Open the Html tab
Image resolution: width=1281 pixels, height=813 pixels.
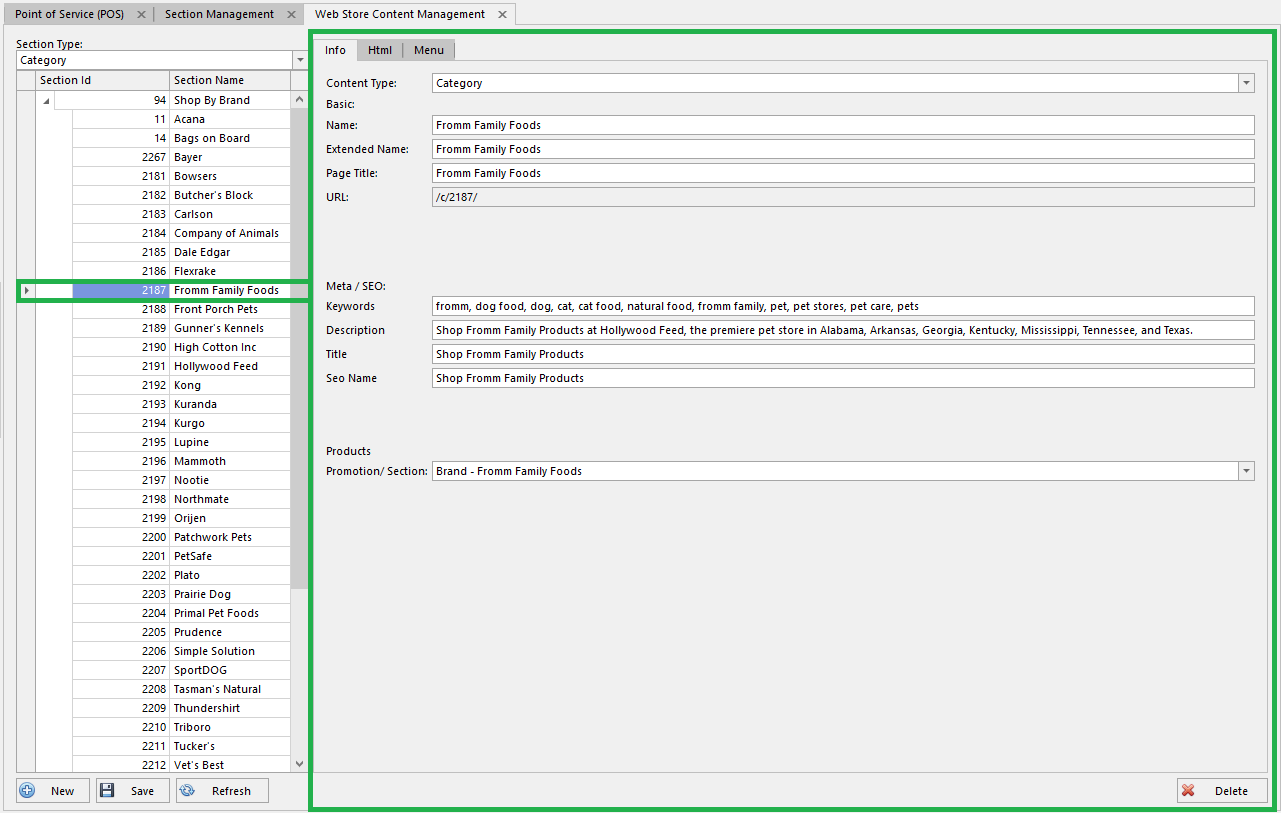(380, 50)
